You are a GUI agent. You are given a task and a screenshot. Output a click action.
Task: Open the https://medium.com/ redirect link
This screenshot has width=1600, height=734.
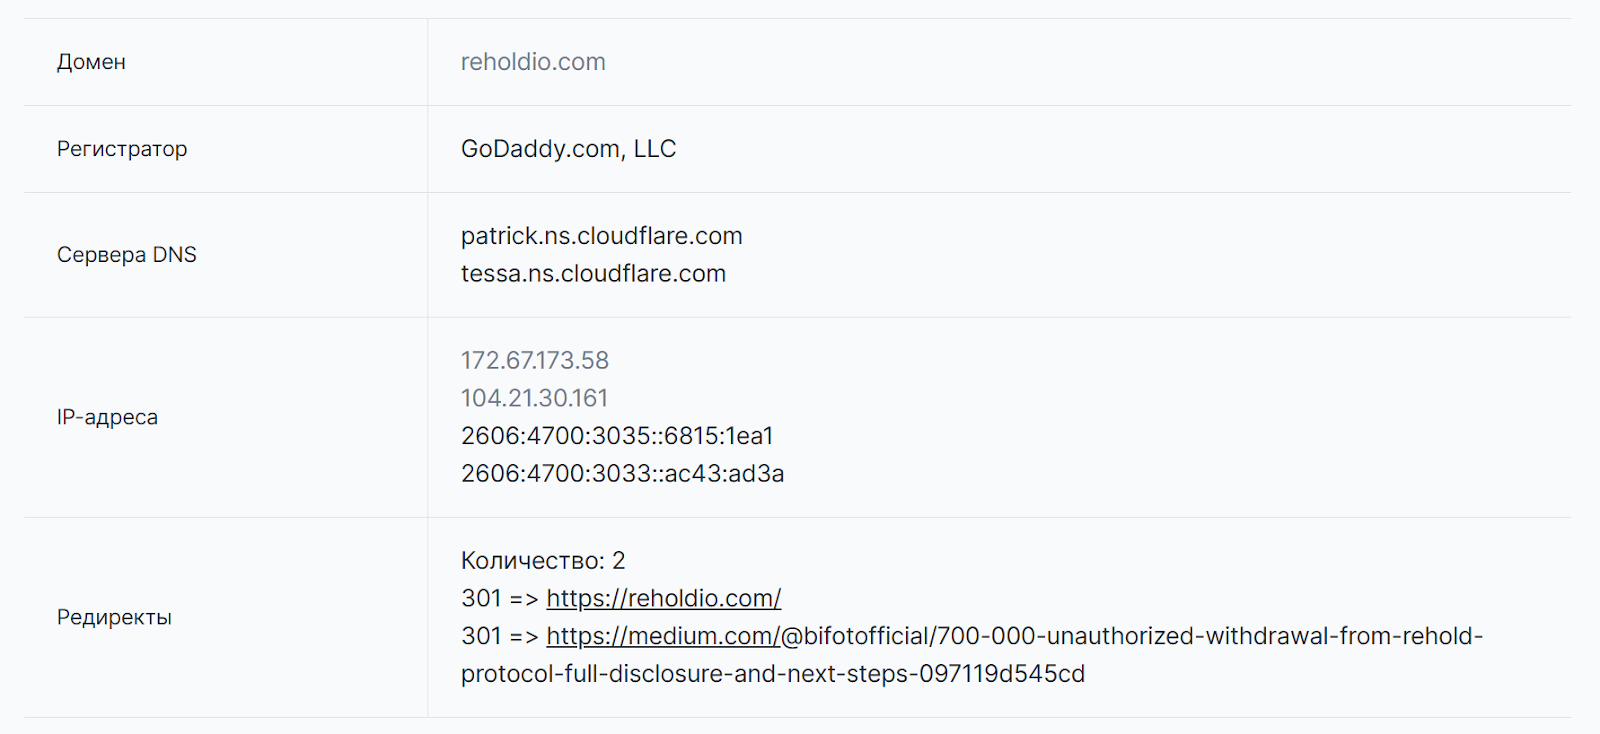[662, 636]
